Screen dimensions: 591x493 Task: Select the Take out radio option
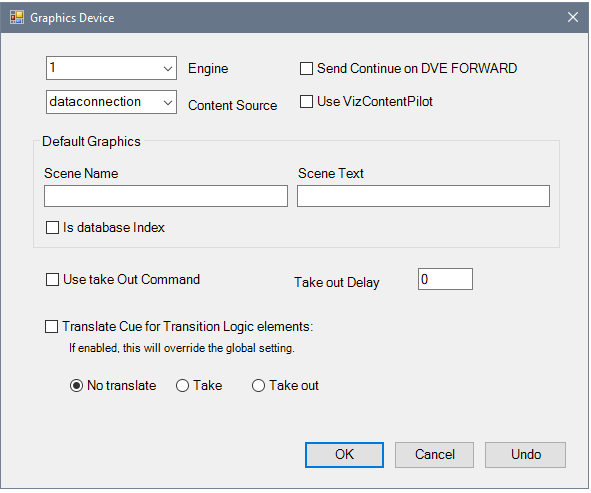pyautogui.click(x=259, y=386)
